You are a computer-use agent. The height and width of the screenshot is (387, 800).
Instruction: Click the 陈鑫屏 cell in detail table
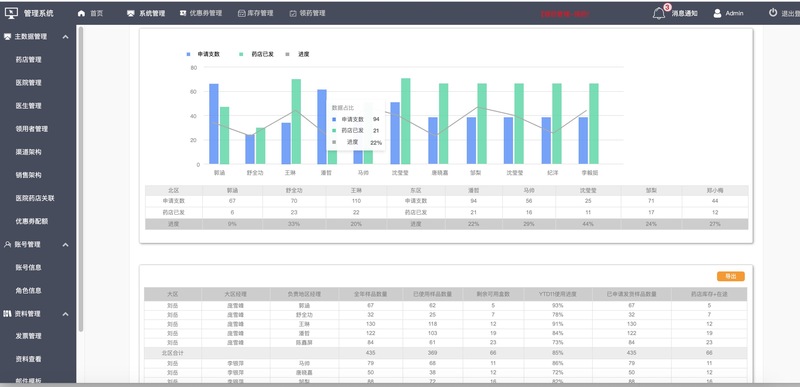304,342
